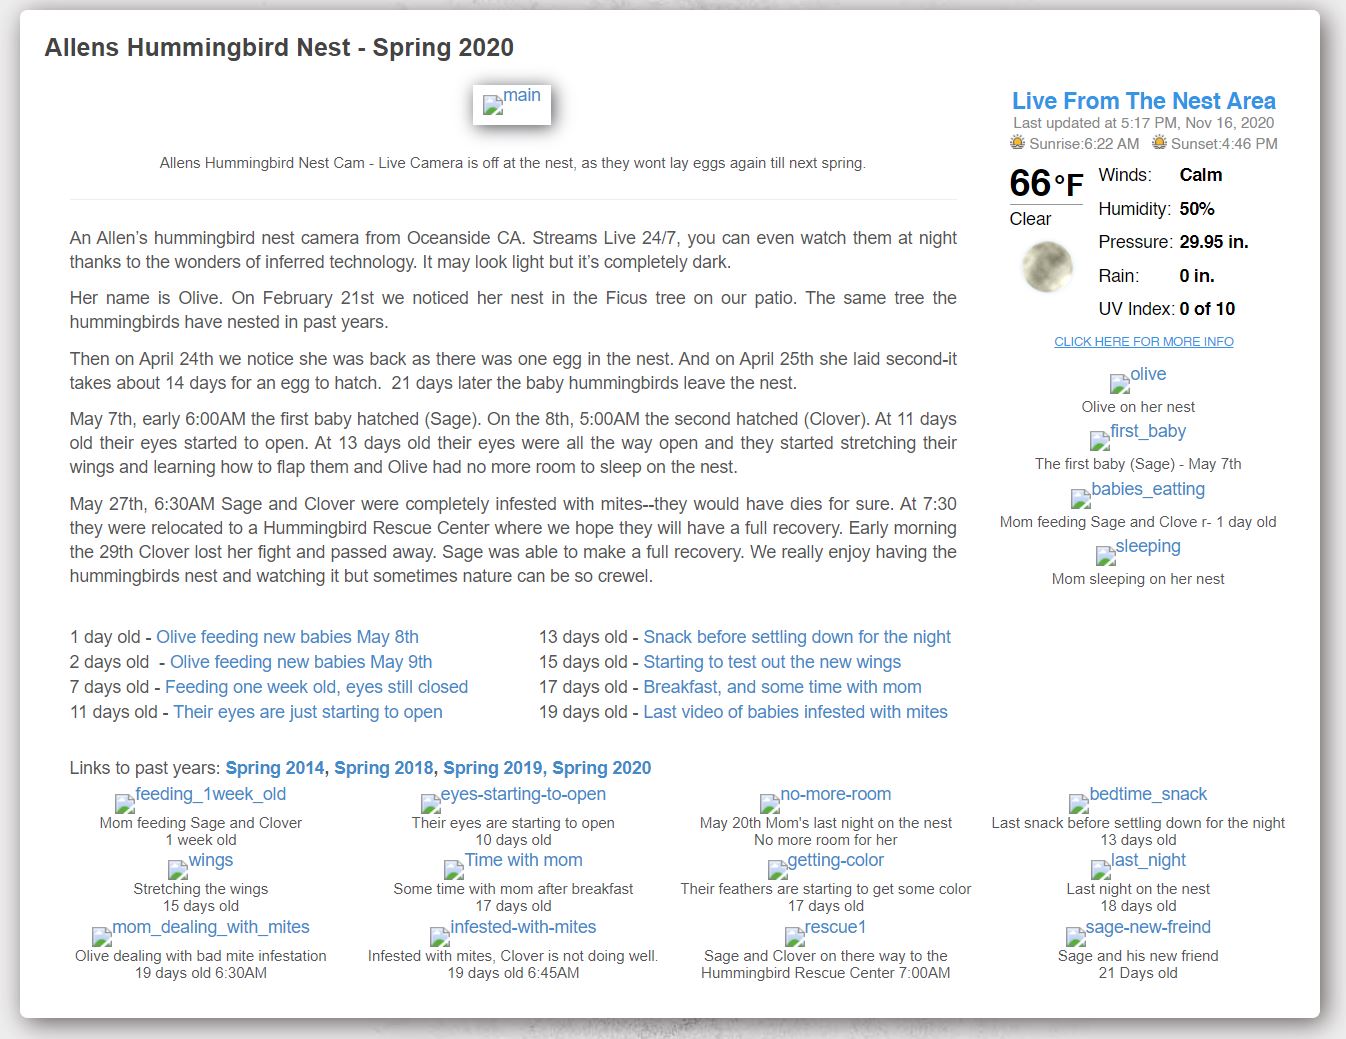
Task: Open the 'babies_eatting' image thumbnail
Action: point(1138,492)
